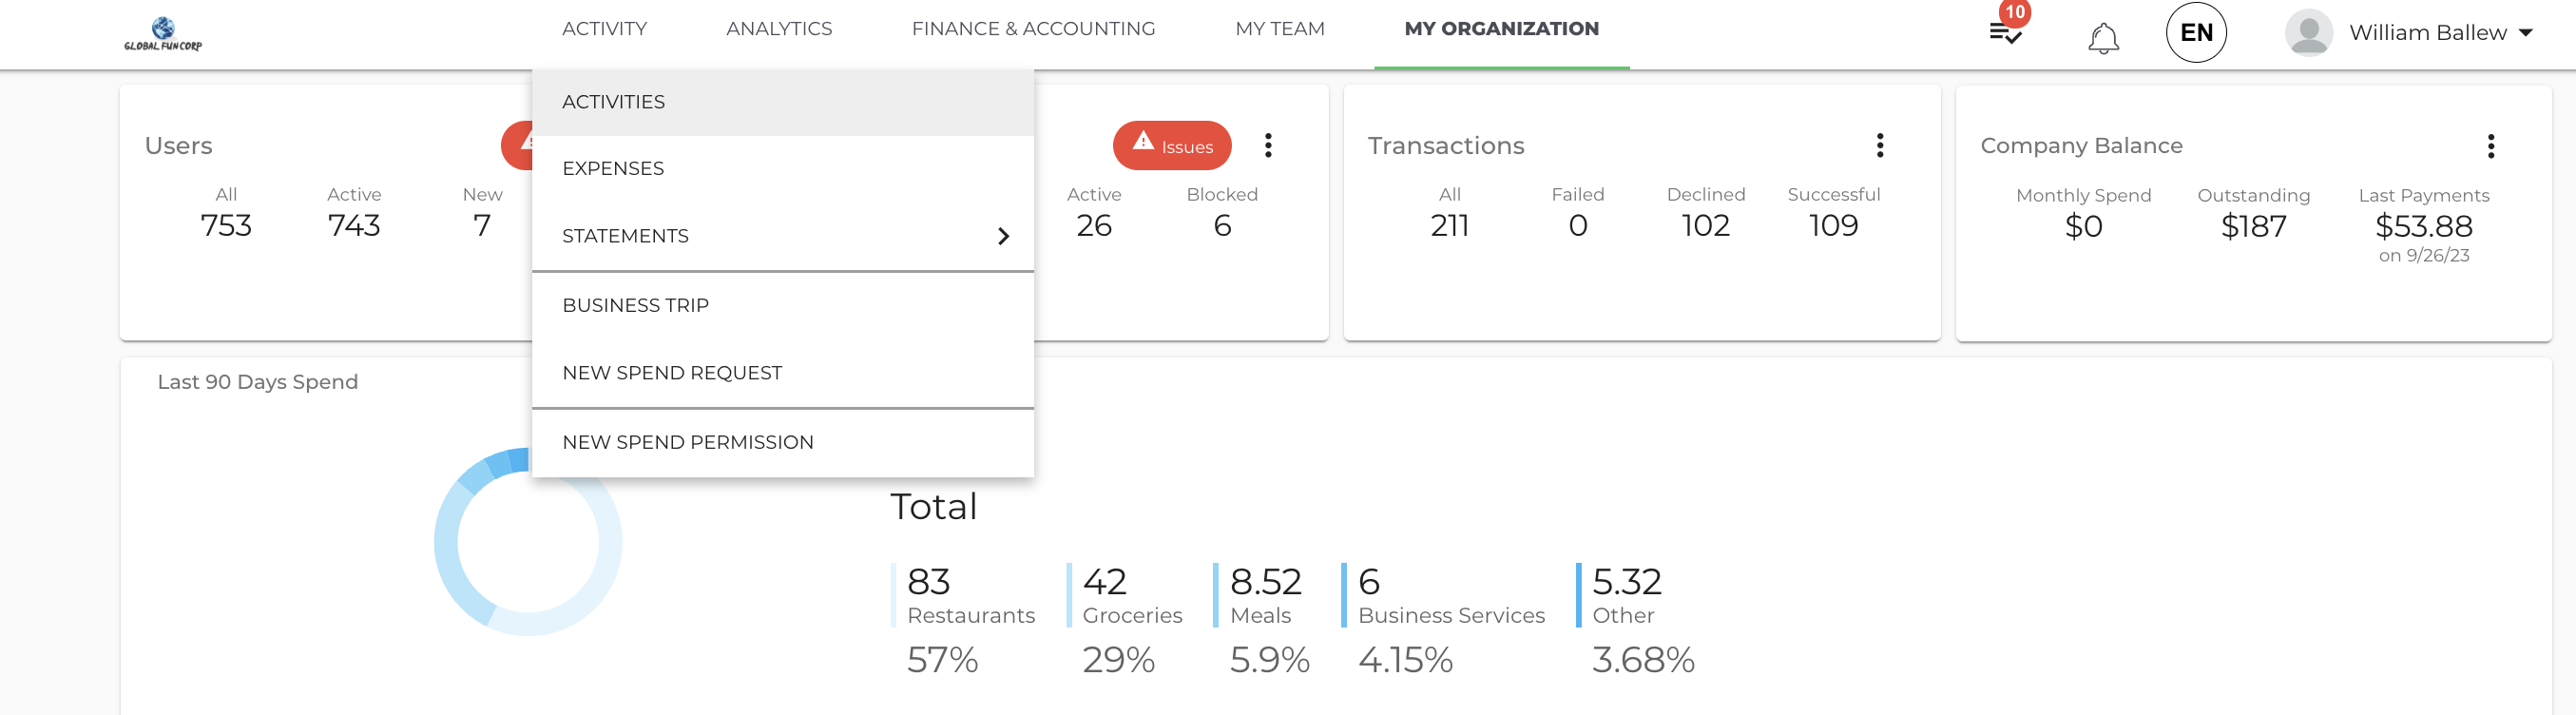Expand the Statements submenu chevron
2576x715 pixels.
(x=1003, y=236)
